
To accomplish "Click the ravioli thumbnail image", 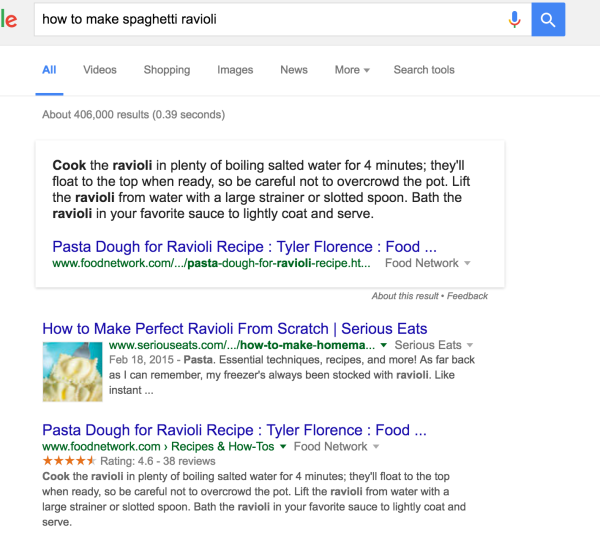I will (x=72, y=372).
